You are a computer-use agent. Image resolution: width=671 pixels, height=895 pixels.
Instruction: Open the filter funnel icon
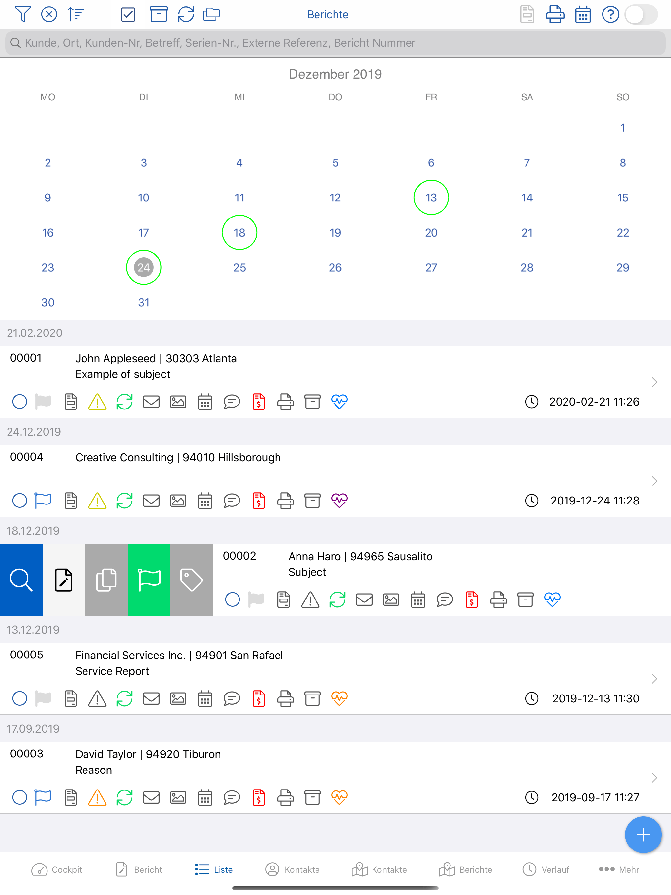[x=22, y=14]
